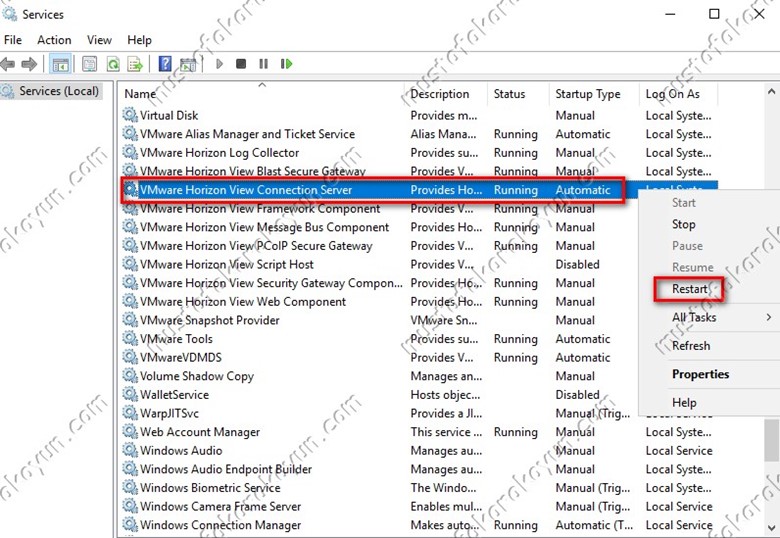Choose Stop in the context menu
This screenshot has height=538, width=780.
click(683, 224)
